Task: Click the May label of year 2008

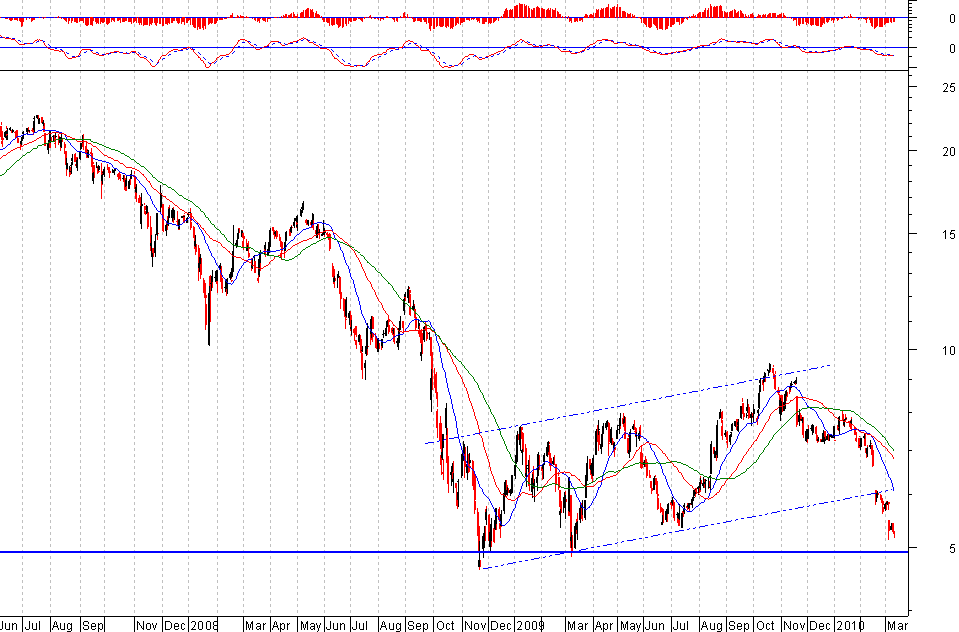Action: click(x=311, y=625)
